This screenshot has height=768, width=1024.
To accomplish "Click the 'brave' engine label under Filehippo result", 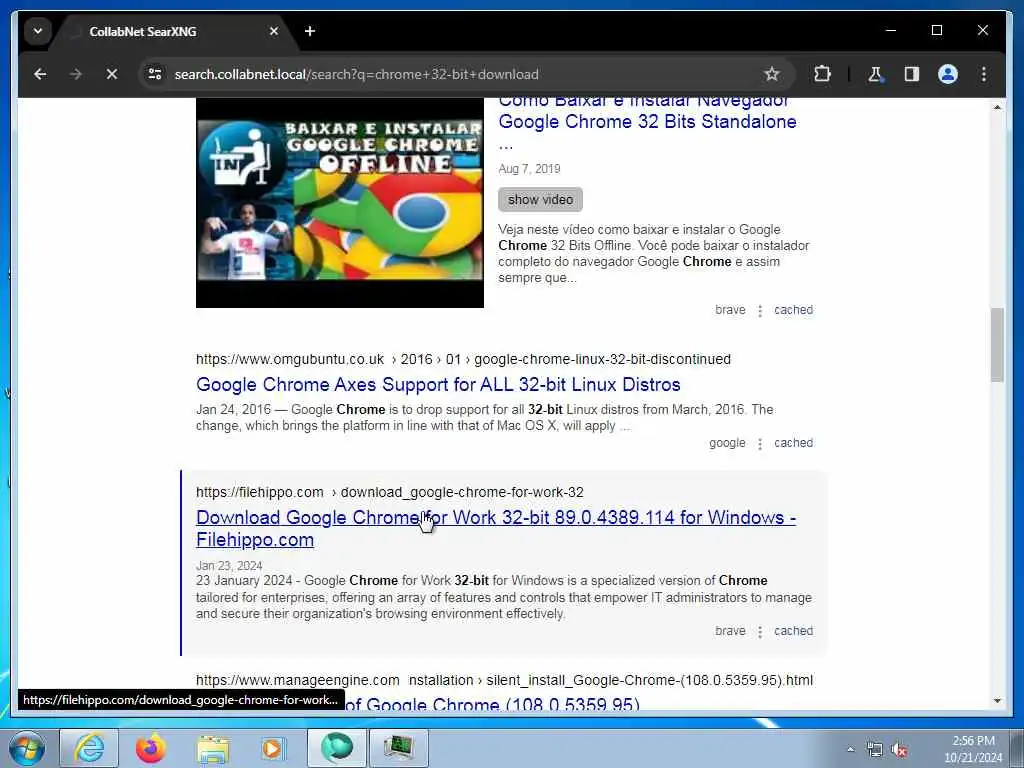I will (730, 631).
